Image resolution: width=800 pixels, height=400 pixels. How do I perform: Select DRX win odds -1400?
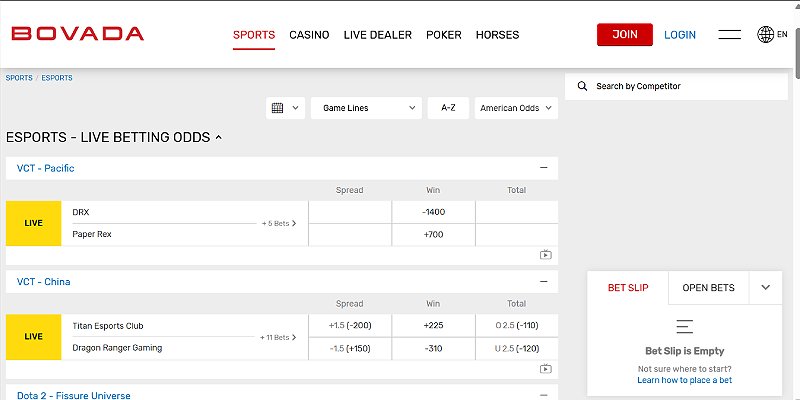[433, 212]
